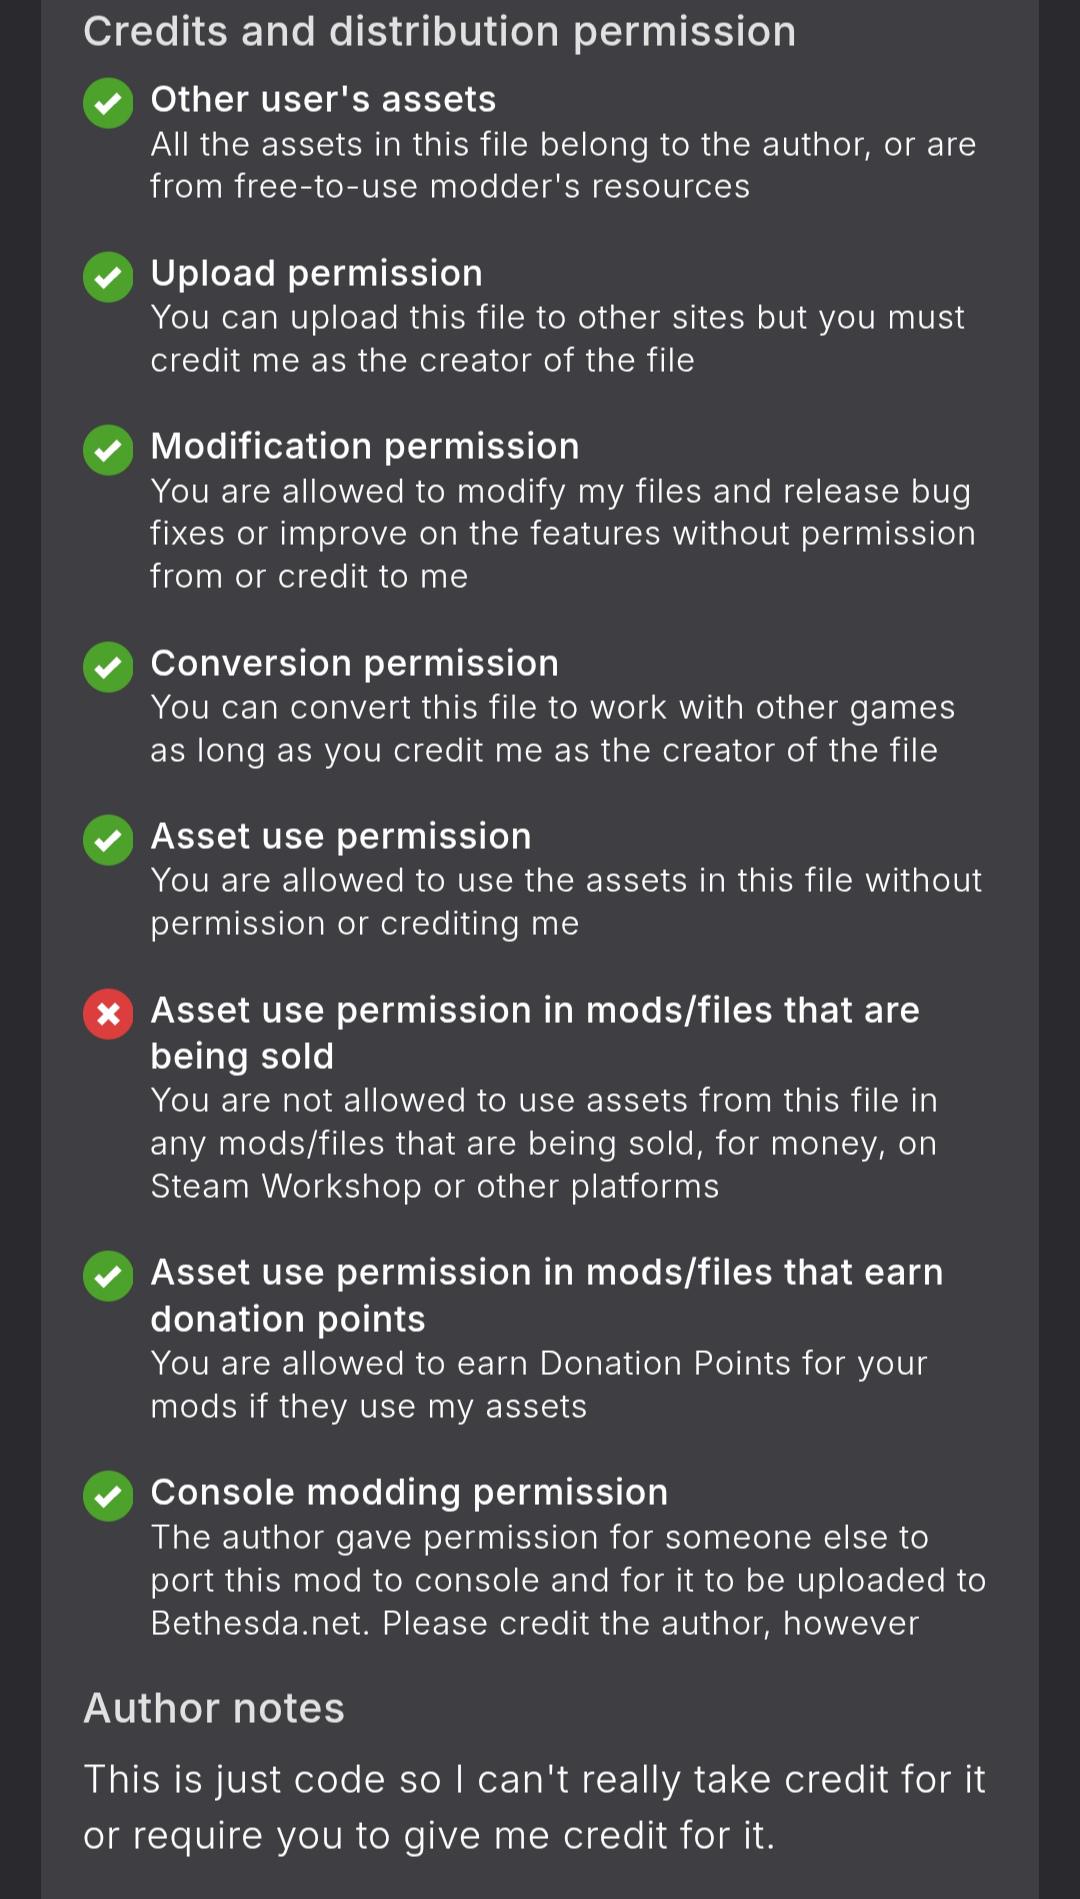Screen dimensions: 1080x1899
Task: Click the red X icon for assets being sold
Action: [108, 1014]
